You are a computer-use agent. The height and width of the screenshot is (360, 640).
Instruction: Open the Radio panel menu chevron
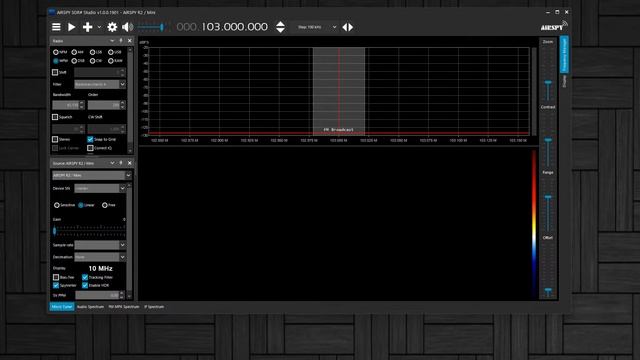112,41
